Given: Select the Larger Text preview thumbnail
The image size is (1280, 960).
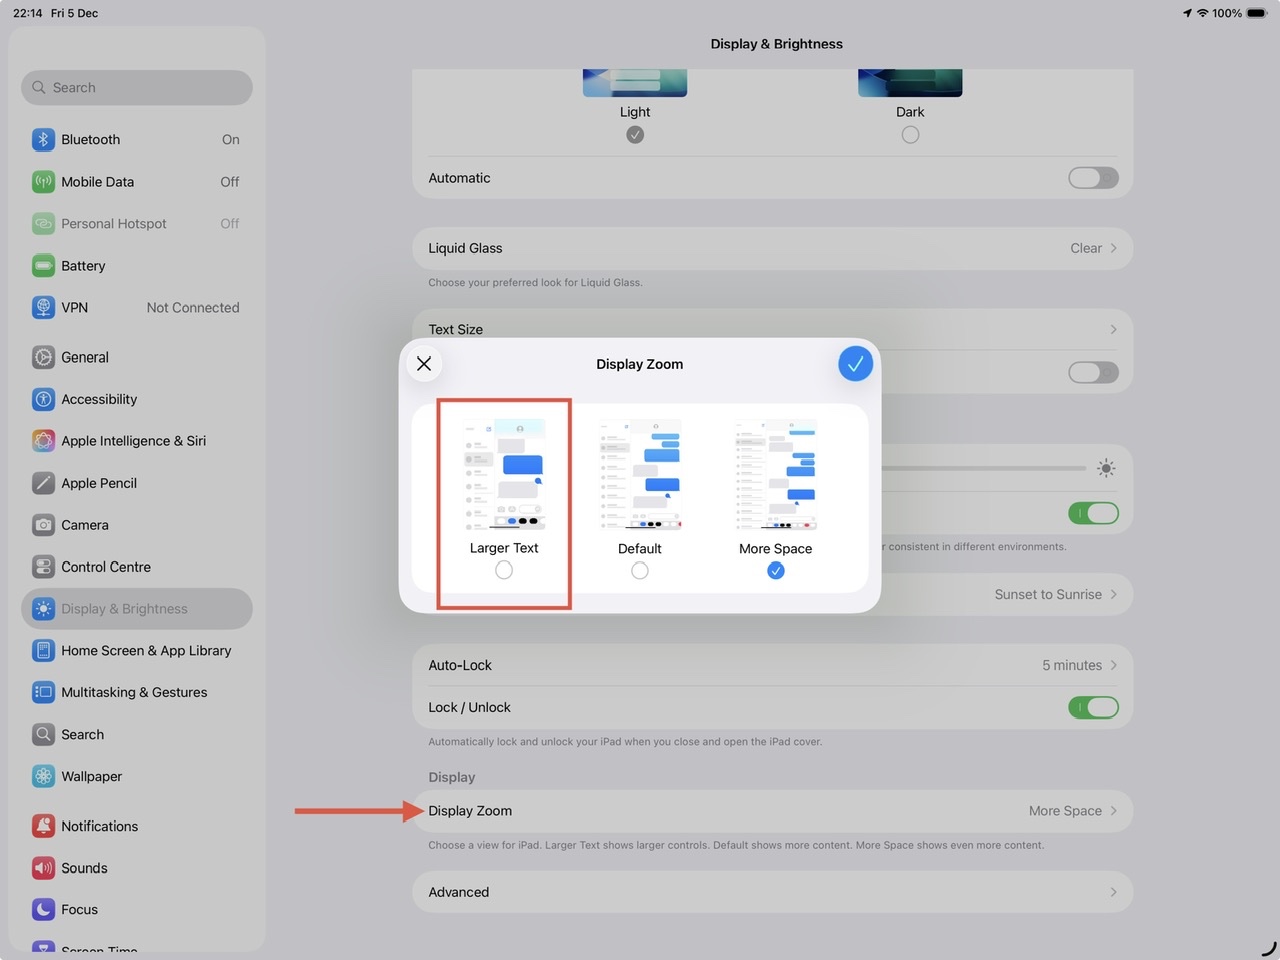Looking at the screenshot, I should click(x=504, y=474).
